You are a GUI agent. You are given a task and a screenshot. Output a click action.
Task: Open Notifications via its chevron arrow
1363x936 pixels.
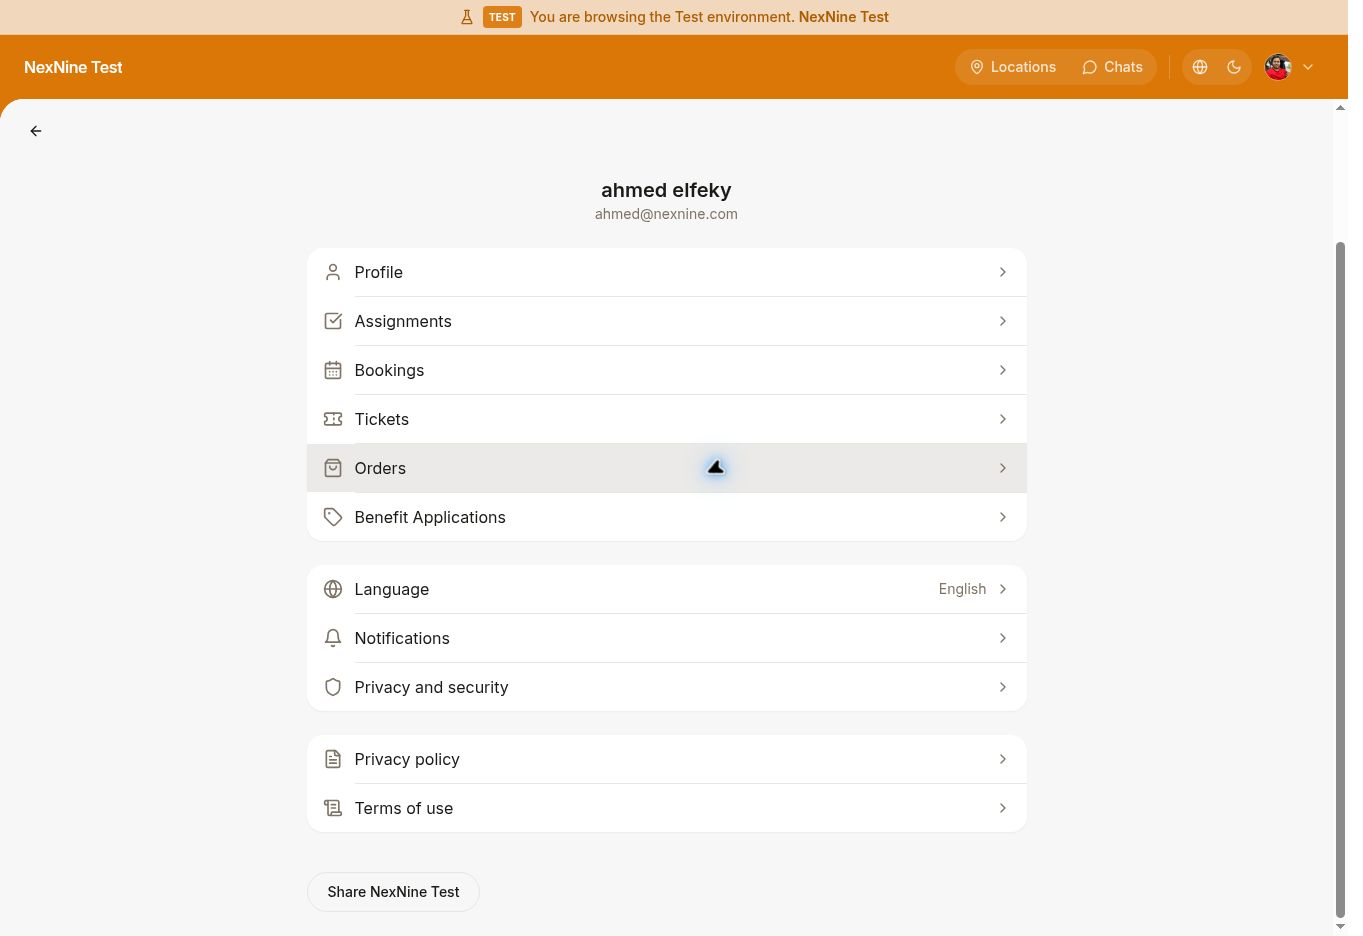(1003, 638)
